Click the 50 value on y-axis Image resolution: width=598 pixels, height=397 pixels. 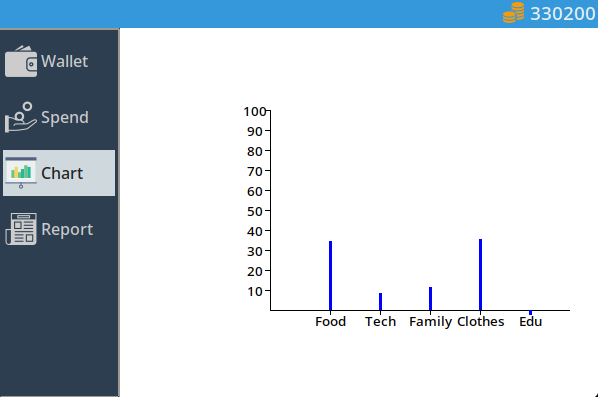click(x=255, y=211)
